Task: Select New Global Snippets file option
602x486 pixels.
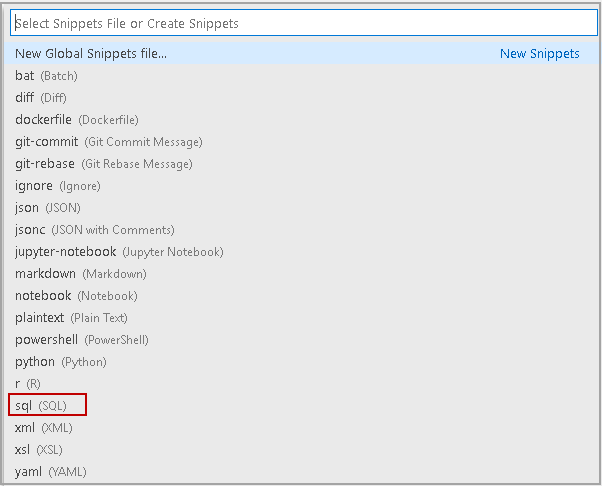Action: coord(91,54)
